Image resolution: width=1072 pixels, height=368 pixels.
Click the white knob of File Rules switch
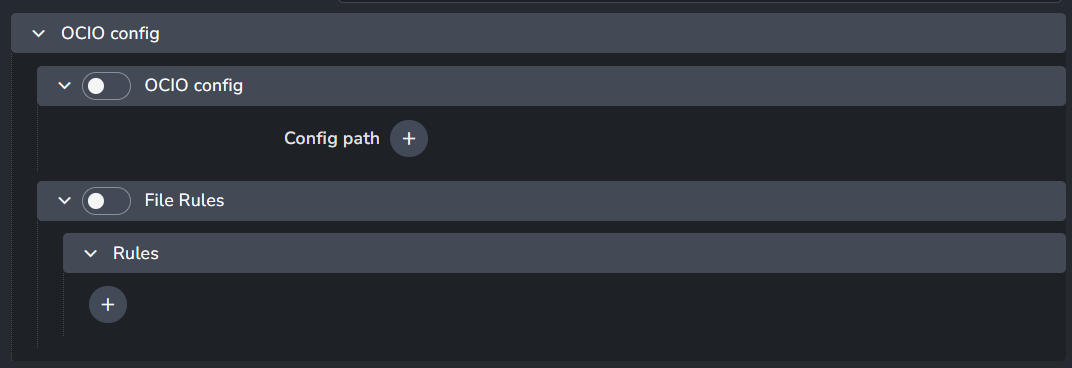96,200
